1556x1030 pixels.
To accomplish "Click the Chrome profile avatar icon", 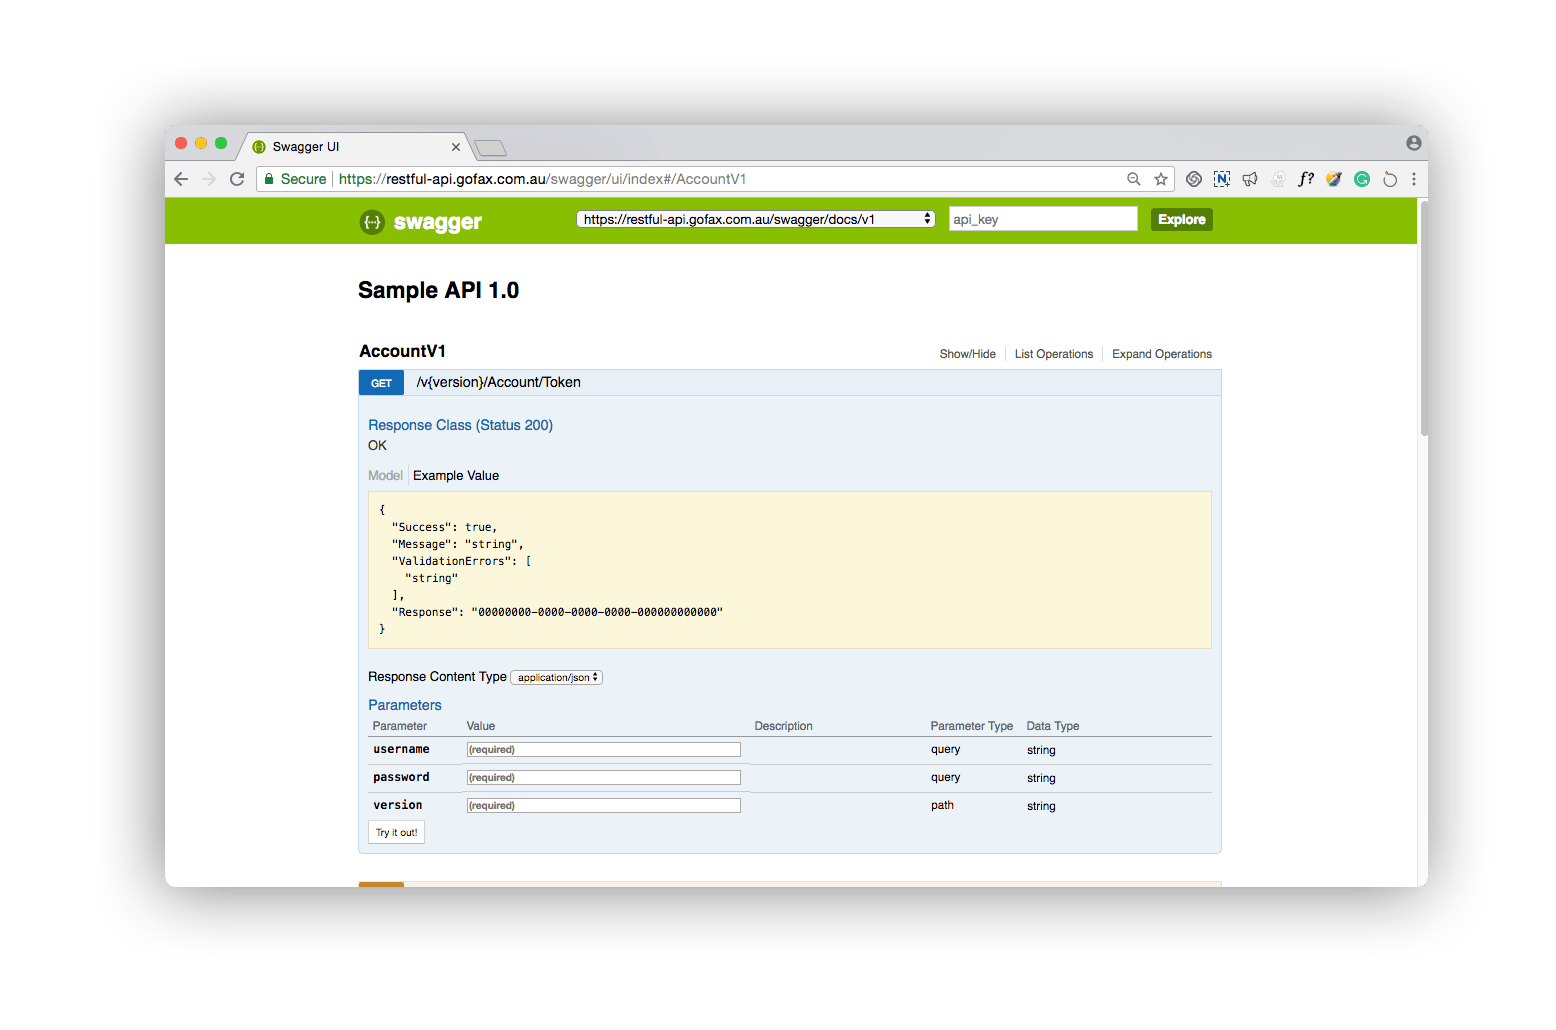I will point(1414,143).
